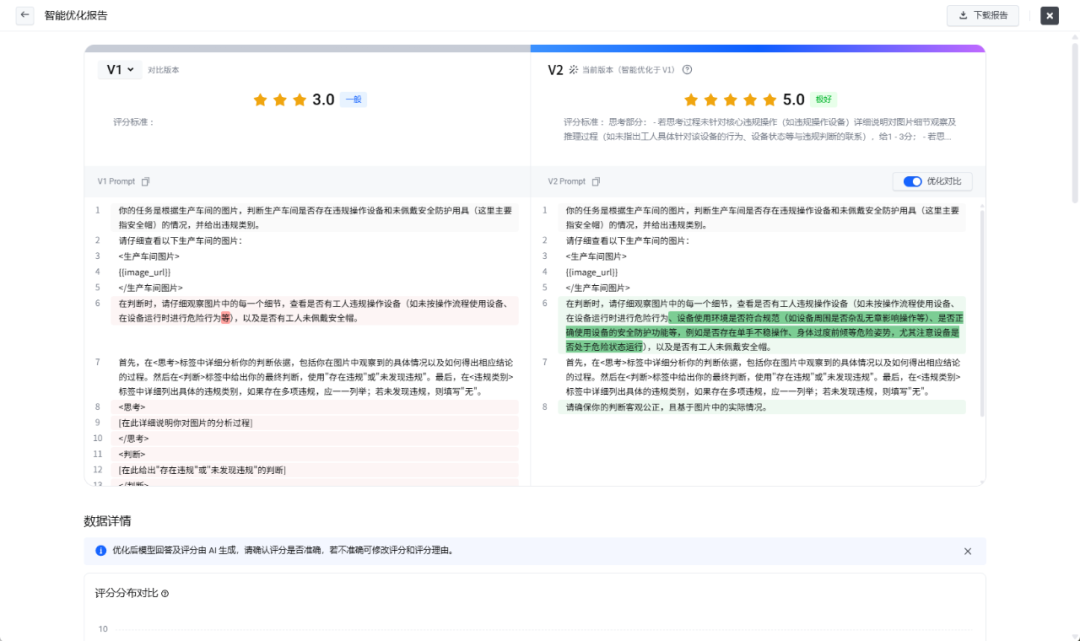Download the report with 下载报告

tap(983, 15)
